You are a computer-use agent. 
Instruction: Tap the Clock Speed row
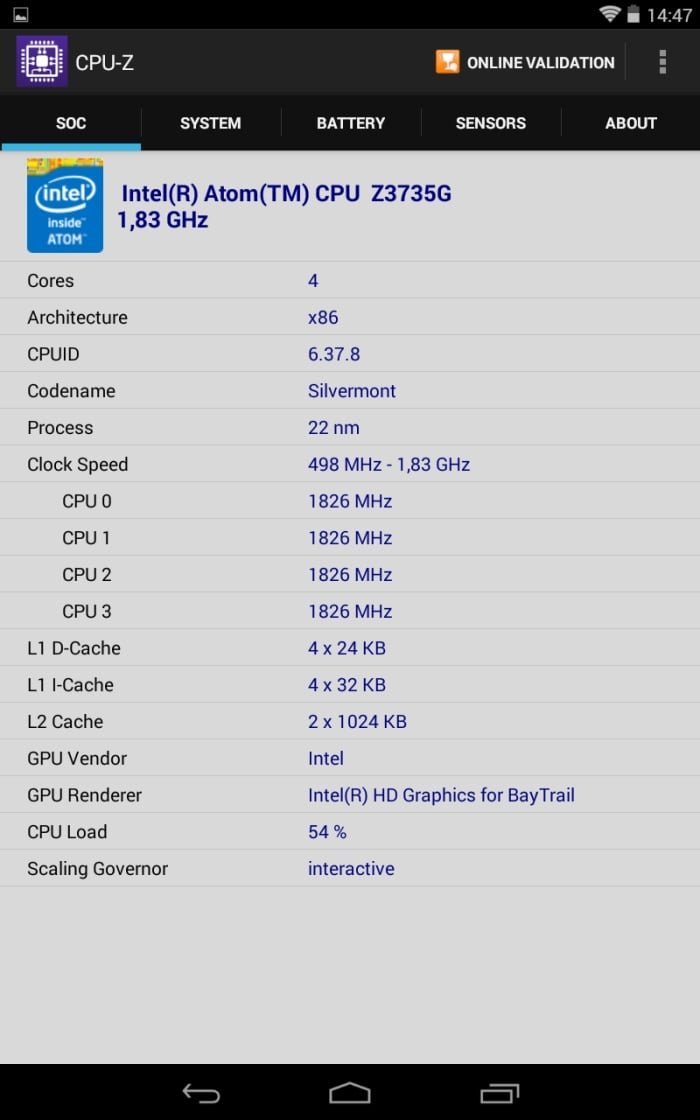350,464
